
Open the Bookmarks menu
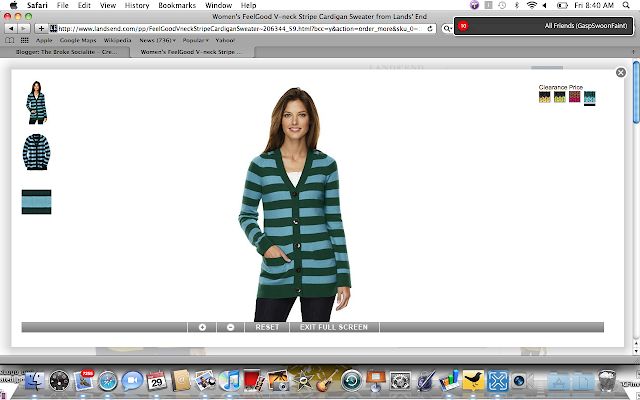point(177,5)
